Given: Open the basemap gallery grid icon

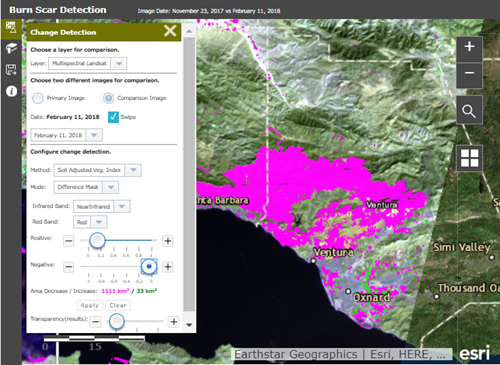Looking at the screenshot, I should coord(469,158).
